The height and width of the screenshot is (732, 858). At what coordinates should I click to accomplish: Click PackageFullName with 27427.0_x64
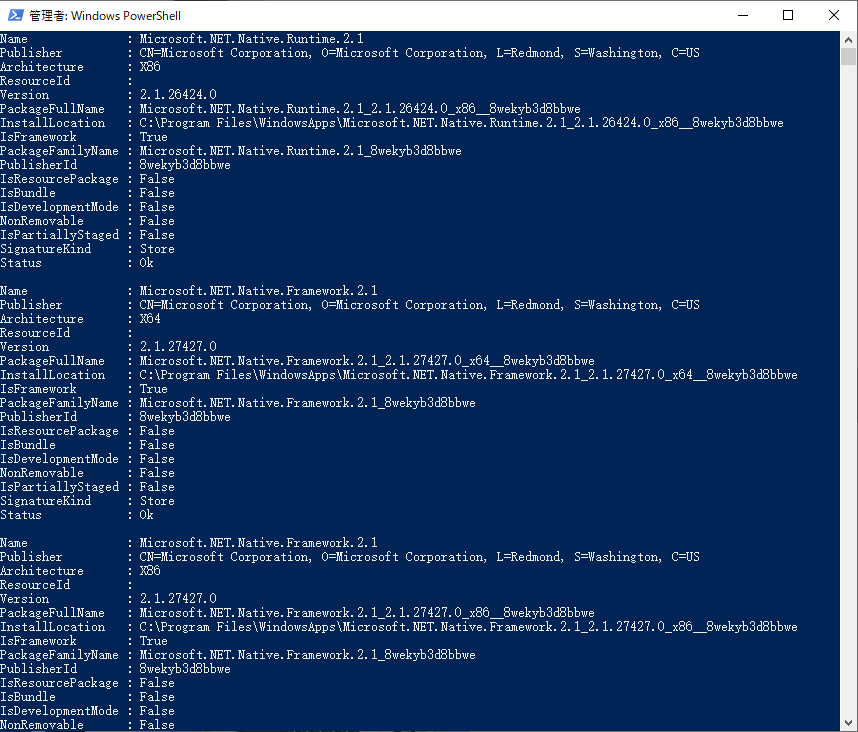367,361
